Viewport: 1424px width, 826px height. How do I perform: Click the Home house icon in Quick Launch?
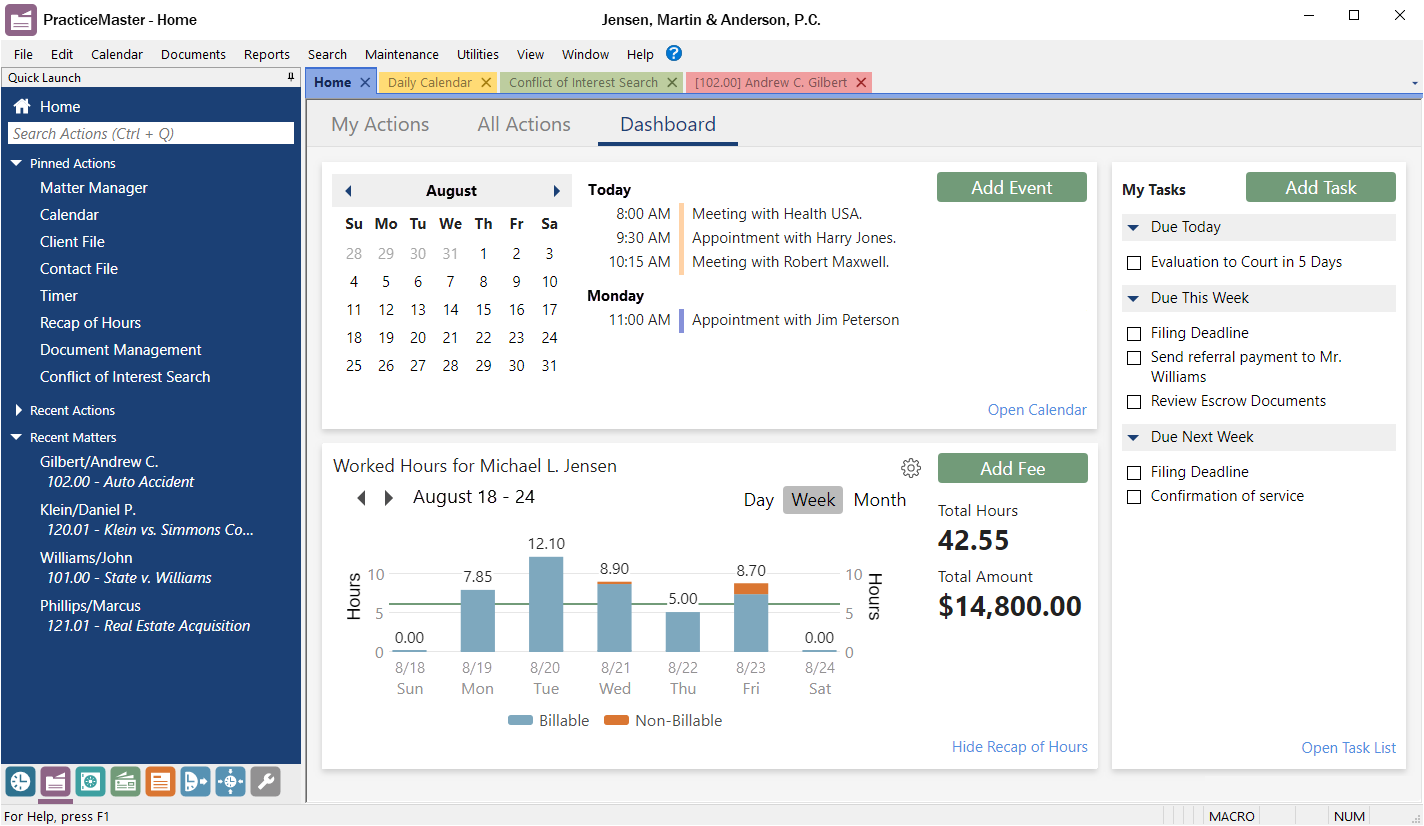(x=21, y=107)
